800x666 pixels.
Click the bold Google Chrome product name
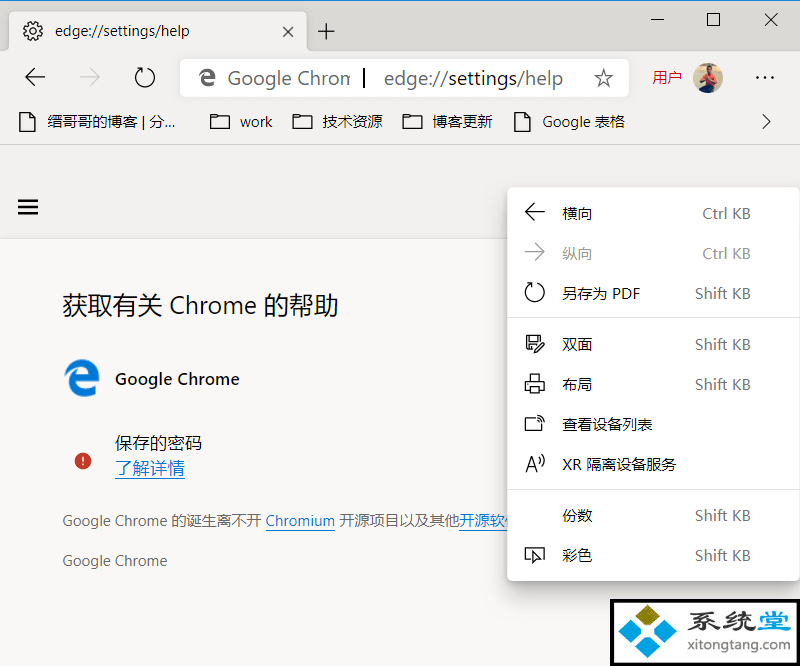177,379
